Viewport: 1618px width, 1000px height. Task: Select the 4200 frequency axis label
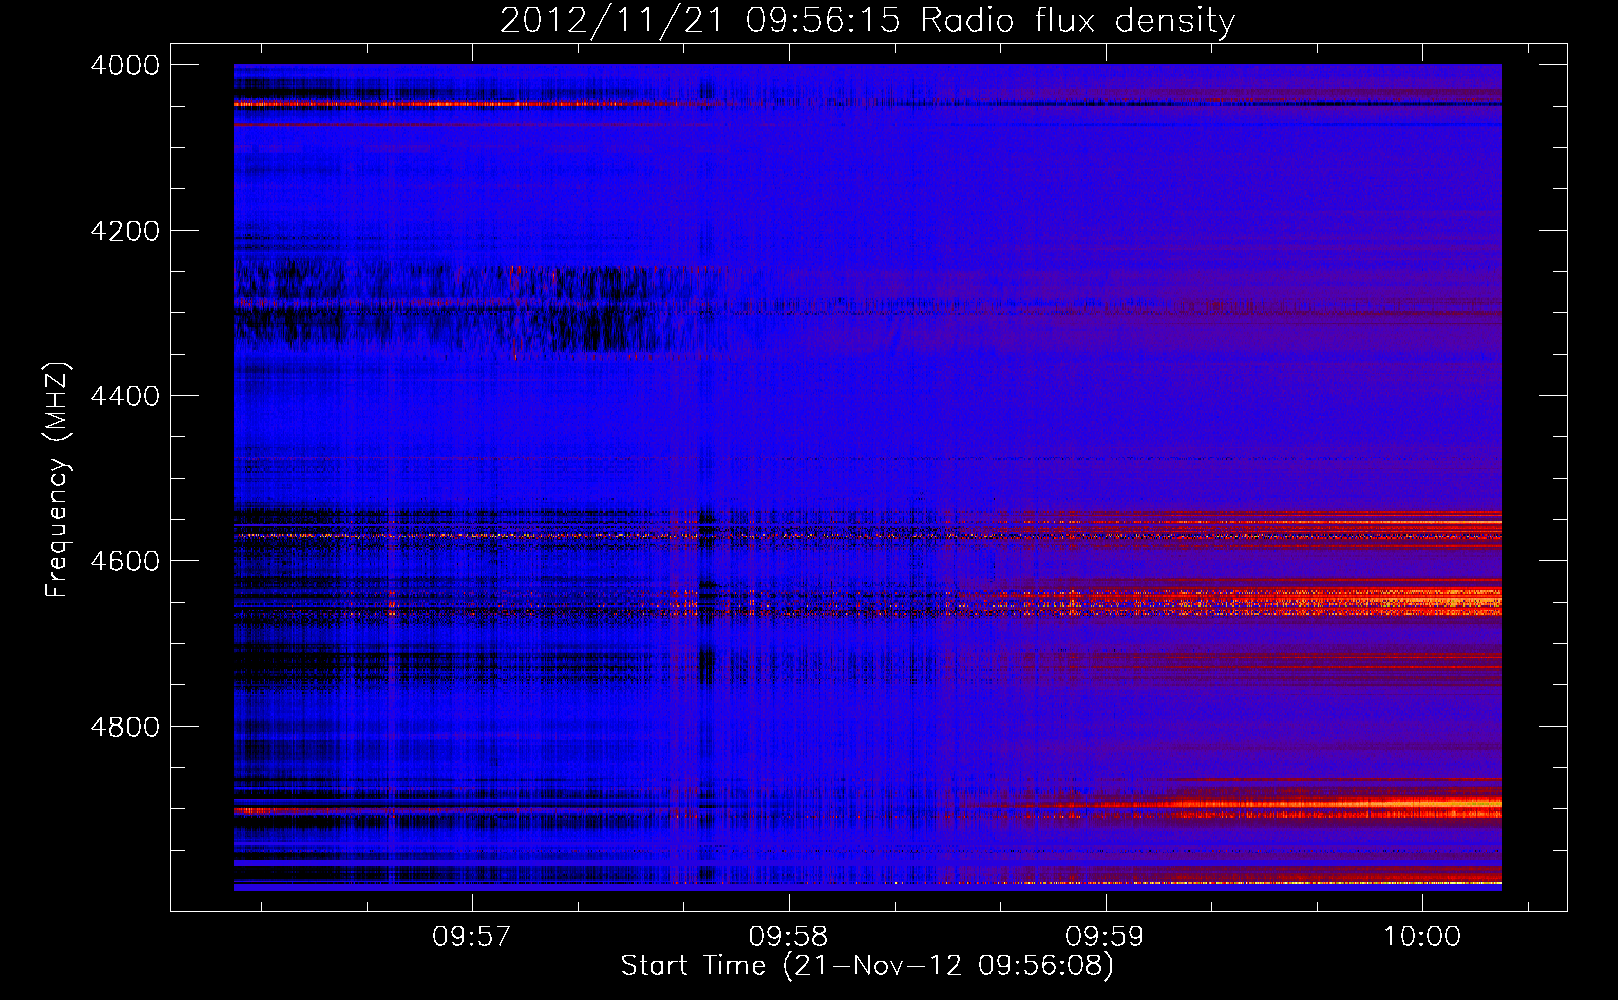125,231
